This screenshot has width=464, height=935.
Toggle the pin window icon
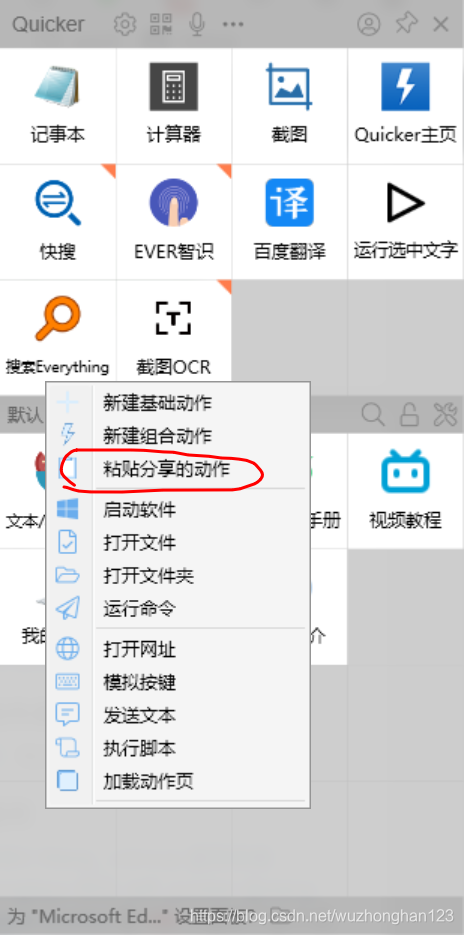click(407, 24)
